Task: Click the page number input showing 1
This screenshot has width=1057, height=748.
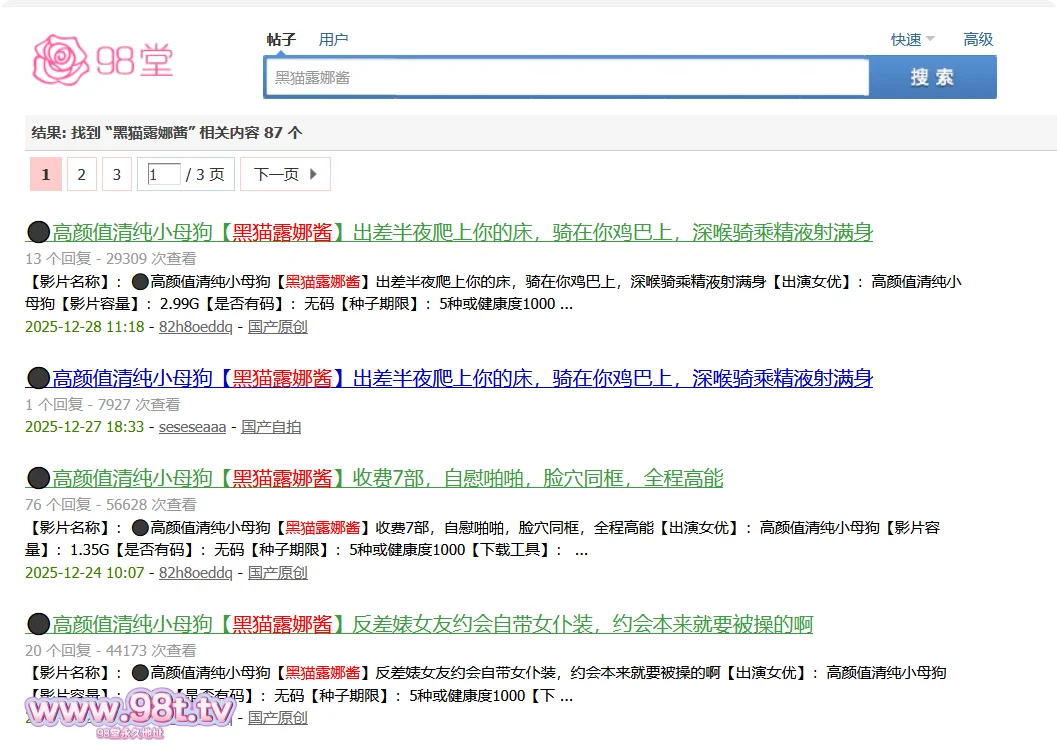Action: tap(163, 173)
